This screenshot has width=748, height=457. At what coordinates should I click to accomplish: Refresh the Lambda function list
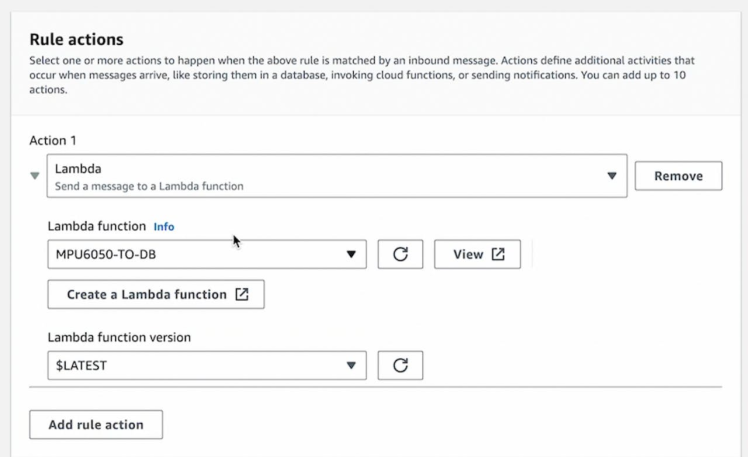(x=400, y=254)
